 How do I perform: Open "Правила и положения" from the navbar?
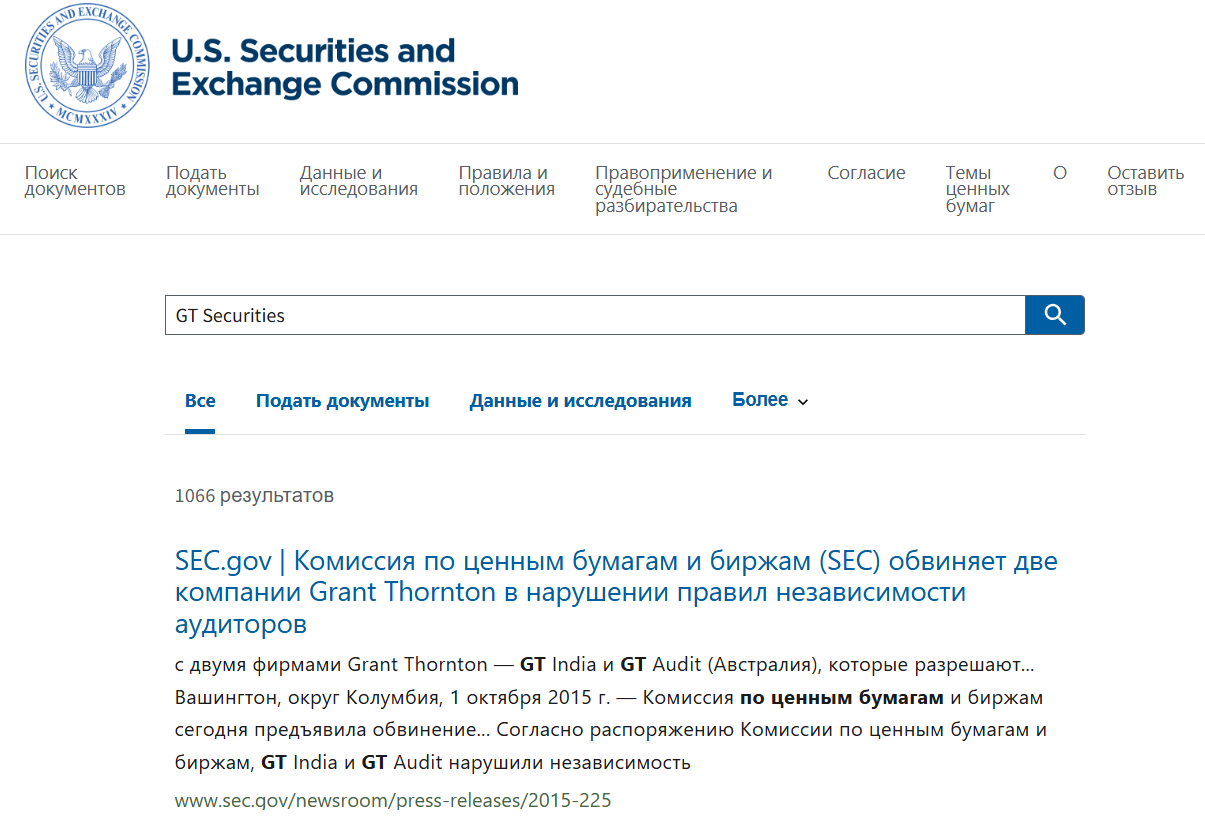(x=505, y=180)
